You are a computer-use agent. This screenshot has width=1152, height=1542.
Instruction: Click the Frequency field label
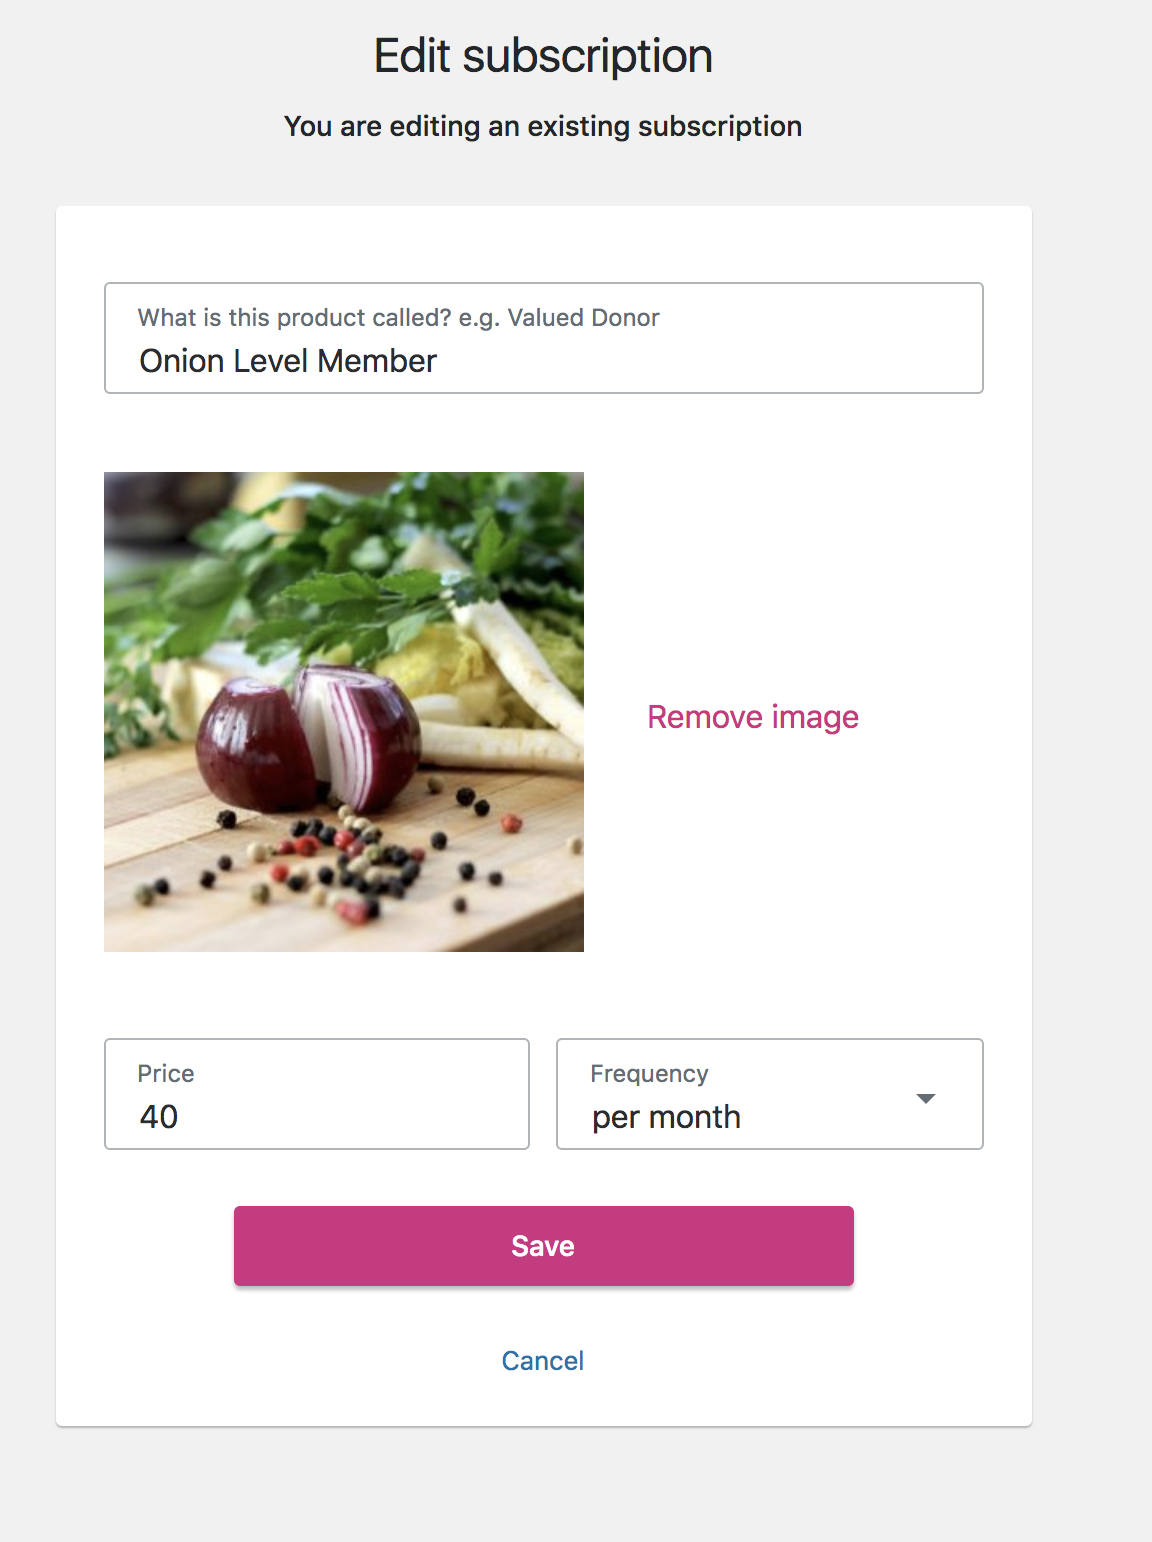[x=649, y=1074]
